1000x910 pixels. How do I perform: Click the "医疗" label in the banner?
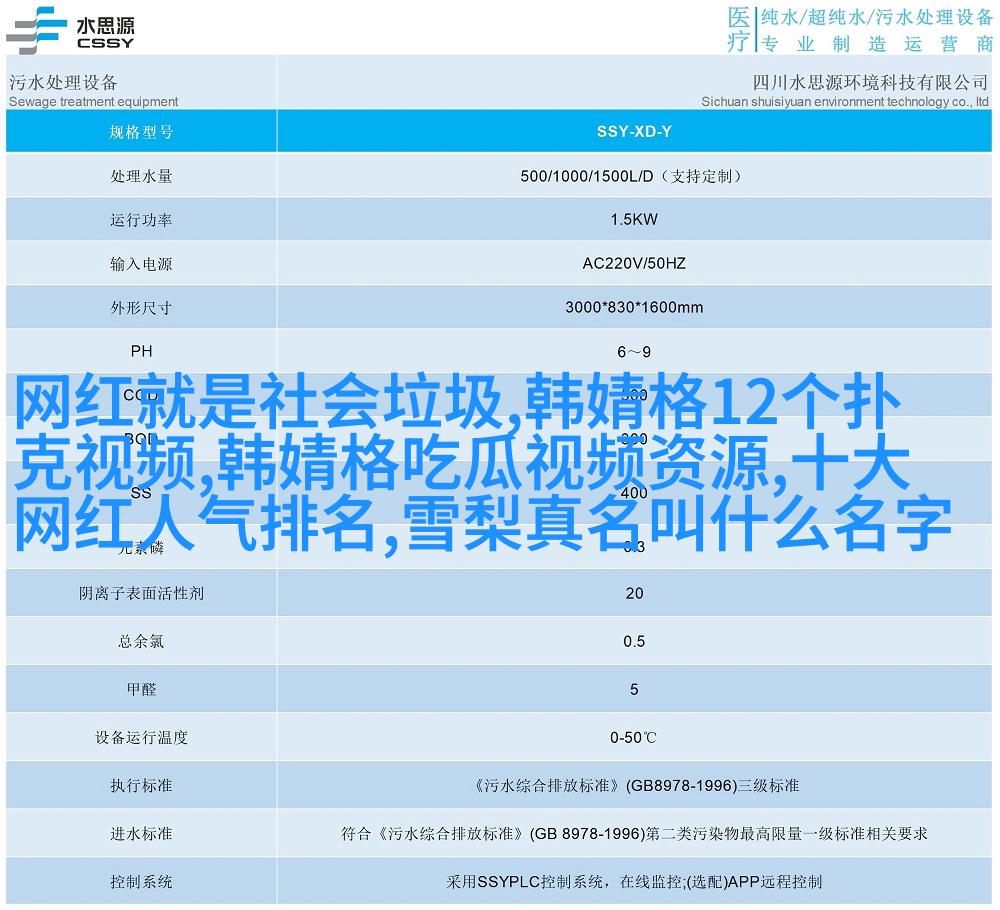[x=739, y=29]
